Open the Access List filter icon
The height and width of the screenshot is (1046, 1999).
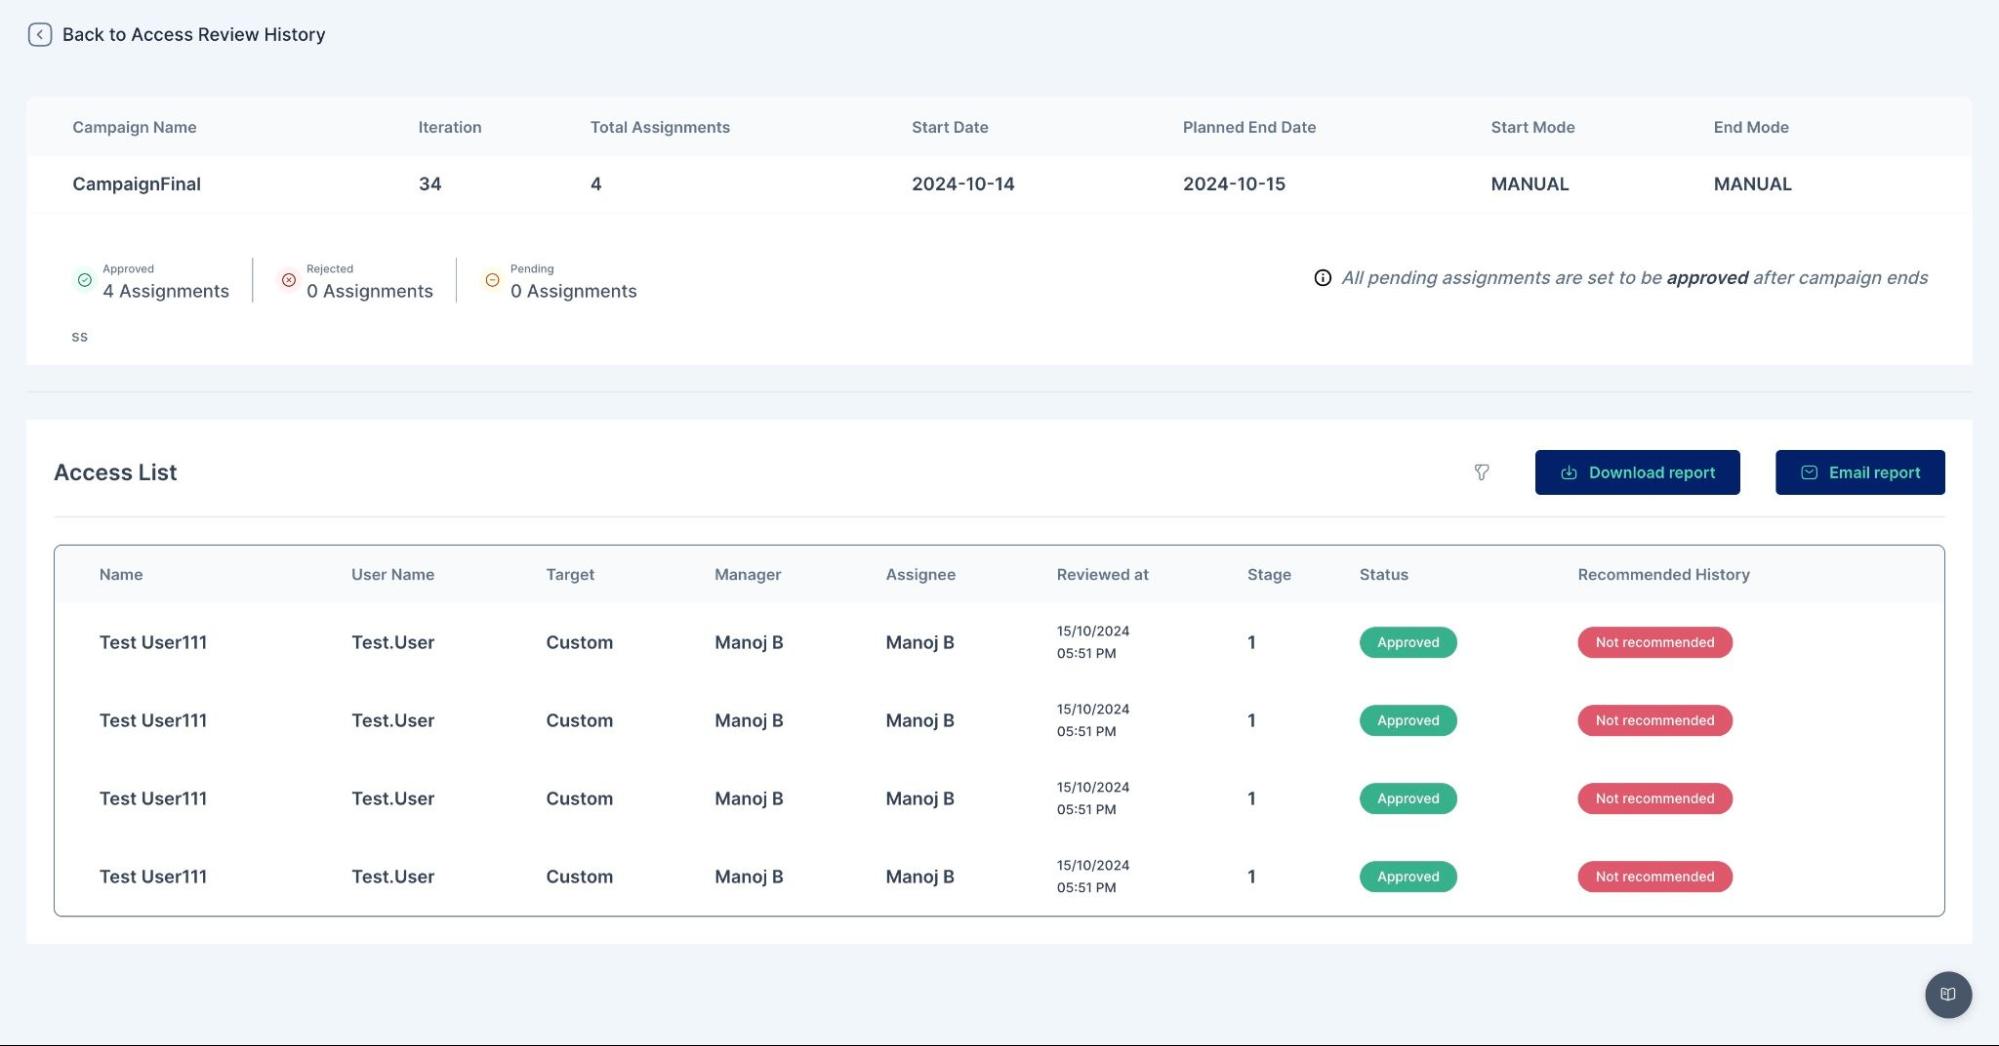(x=1481, y=472)
